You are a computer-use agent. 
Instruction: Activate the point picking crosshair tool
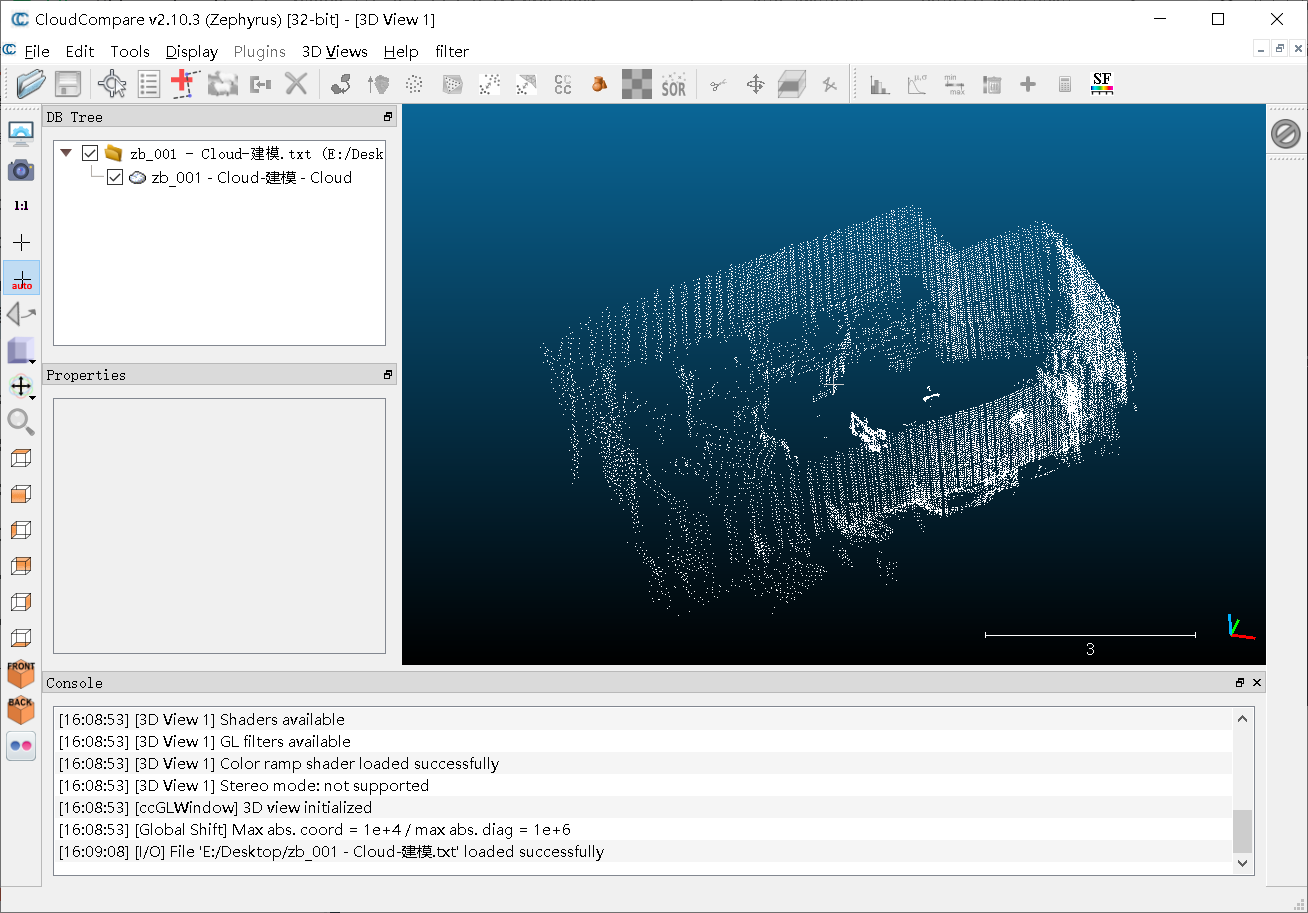112,84
